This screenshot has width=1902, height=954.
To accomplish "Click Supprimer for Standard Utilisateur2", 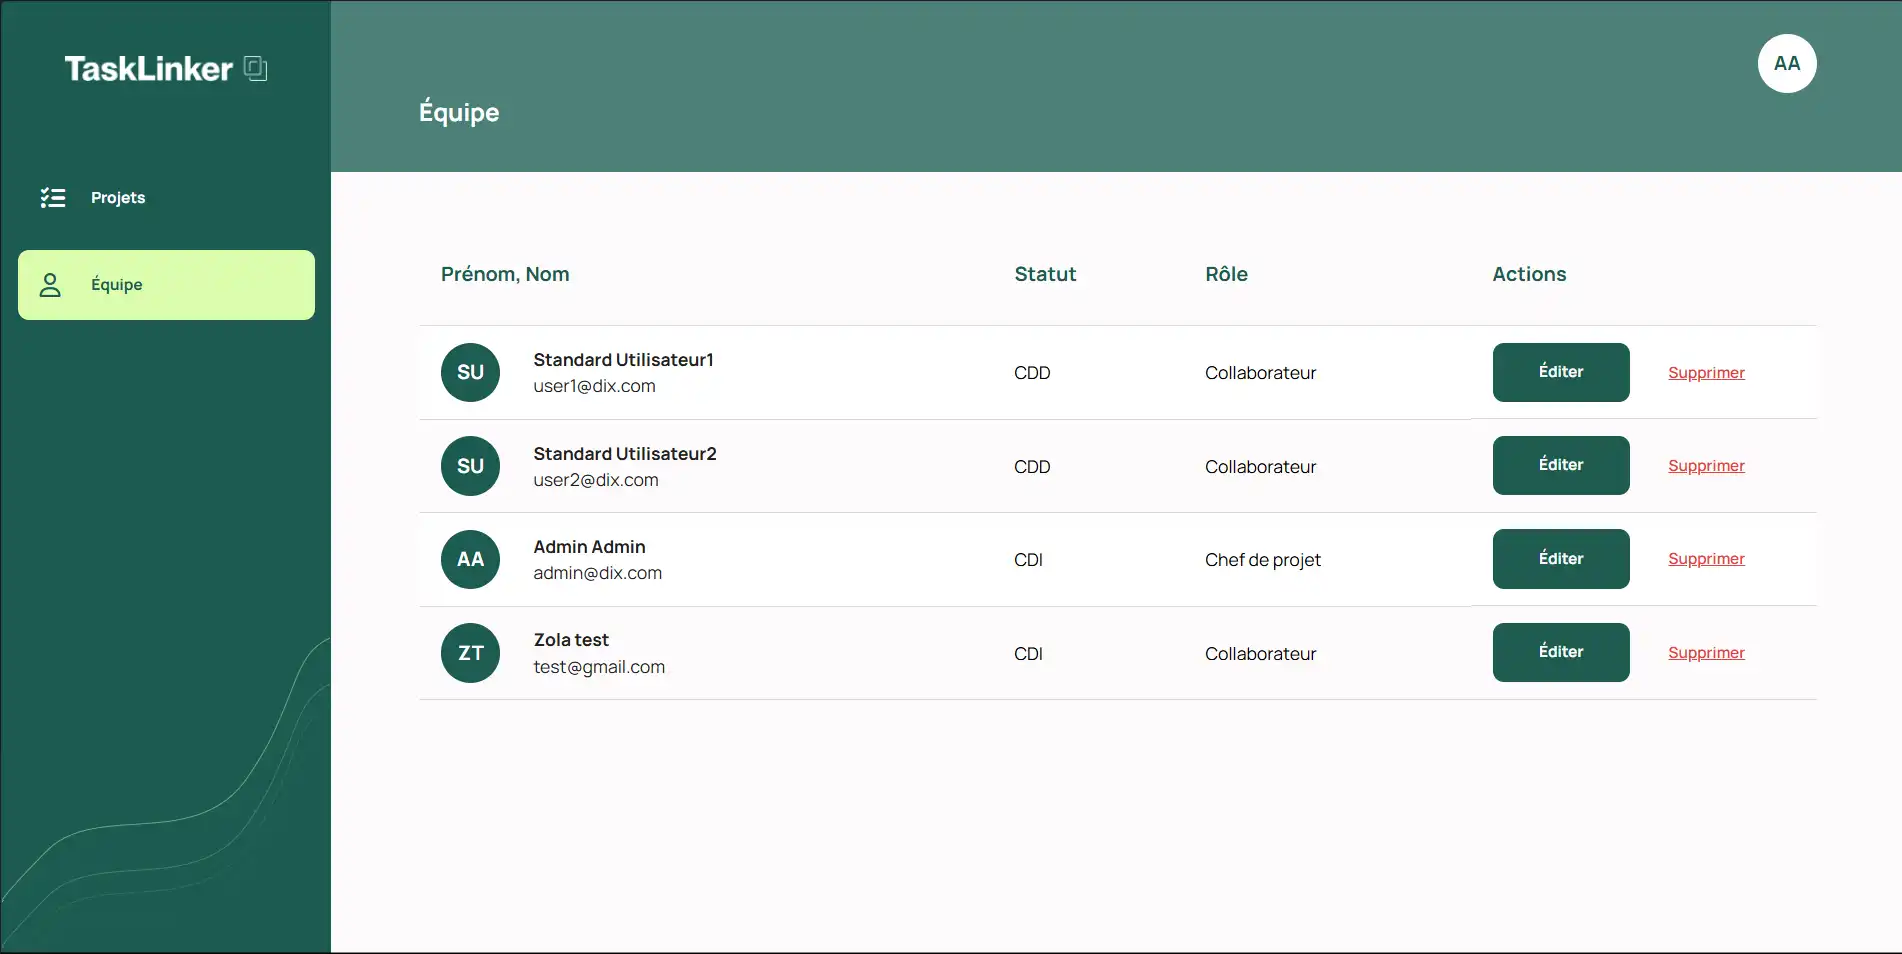I will tap(1706, 466).
